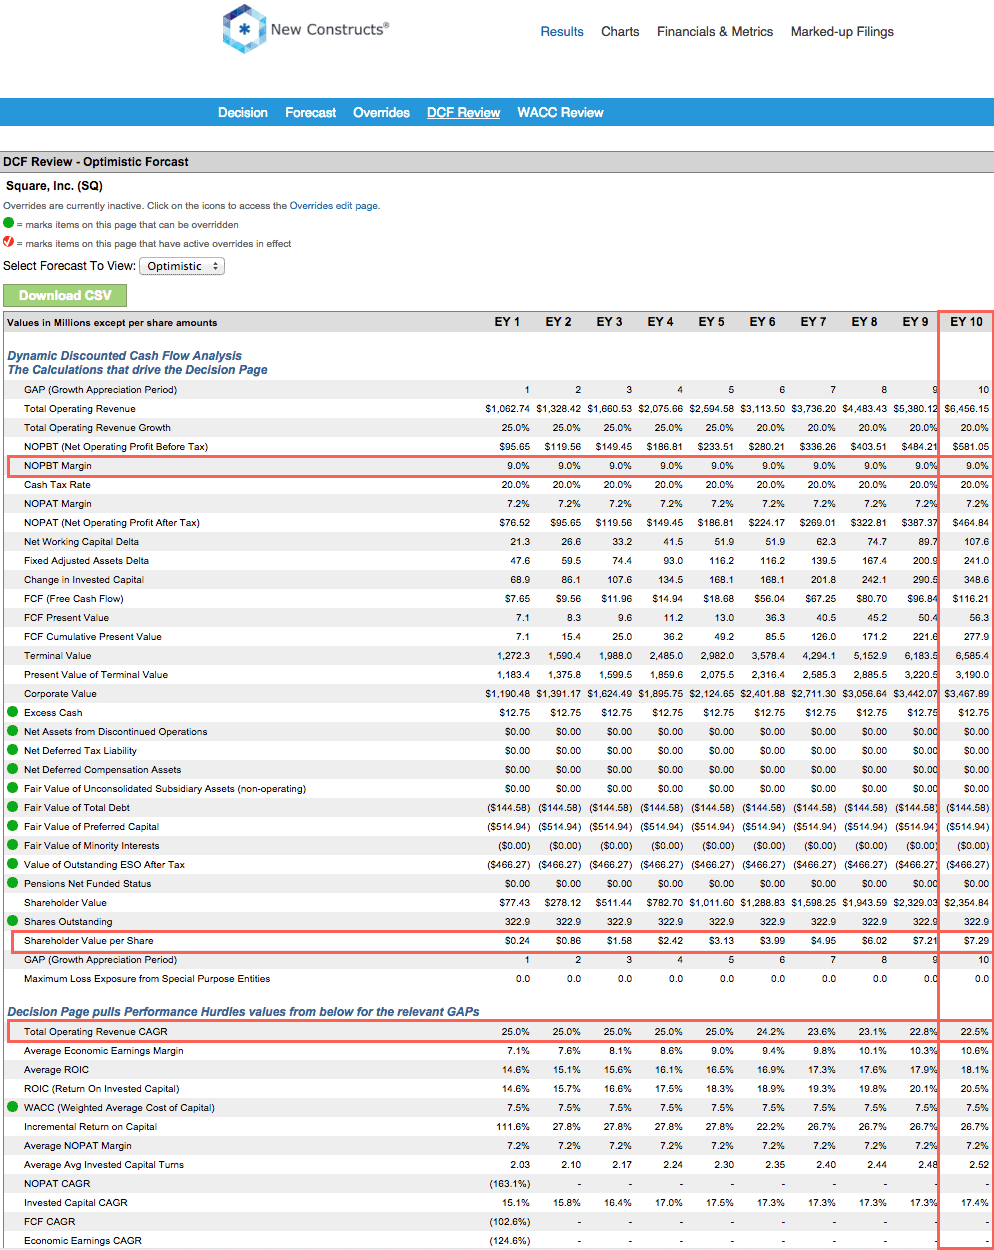Screen dimensions: 994x1250
Task: Open the Select Forecast To View dropdown
Action: [x=181, y=266]
